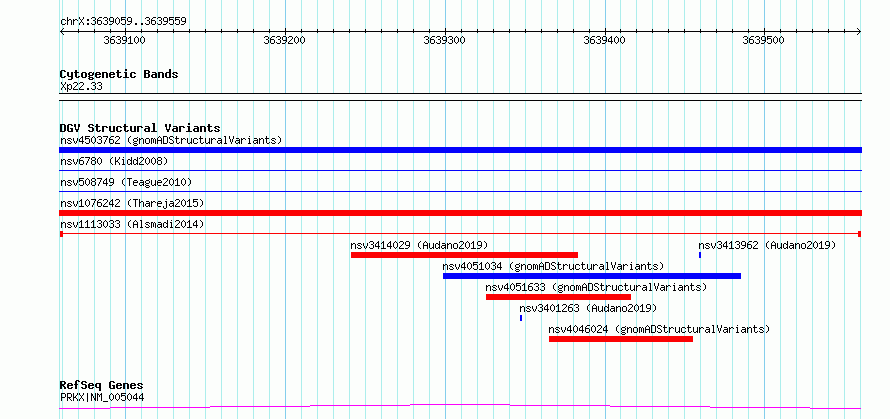Viewport: 890px width, 419px height.
Task: Click the ruler's right arrow end
Action: pyautogui.click(x=859, y=32)
